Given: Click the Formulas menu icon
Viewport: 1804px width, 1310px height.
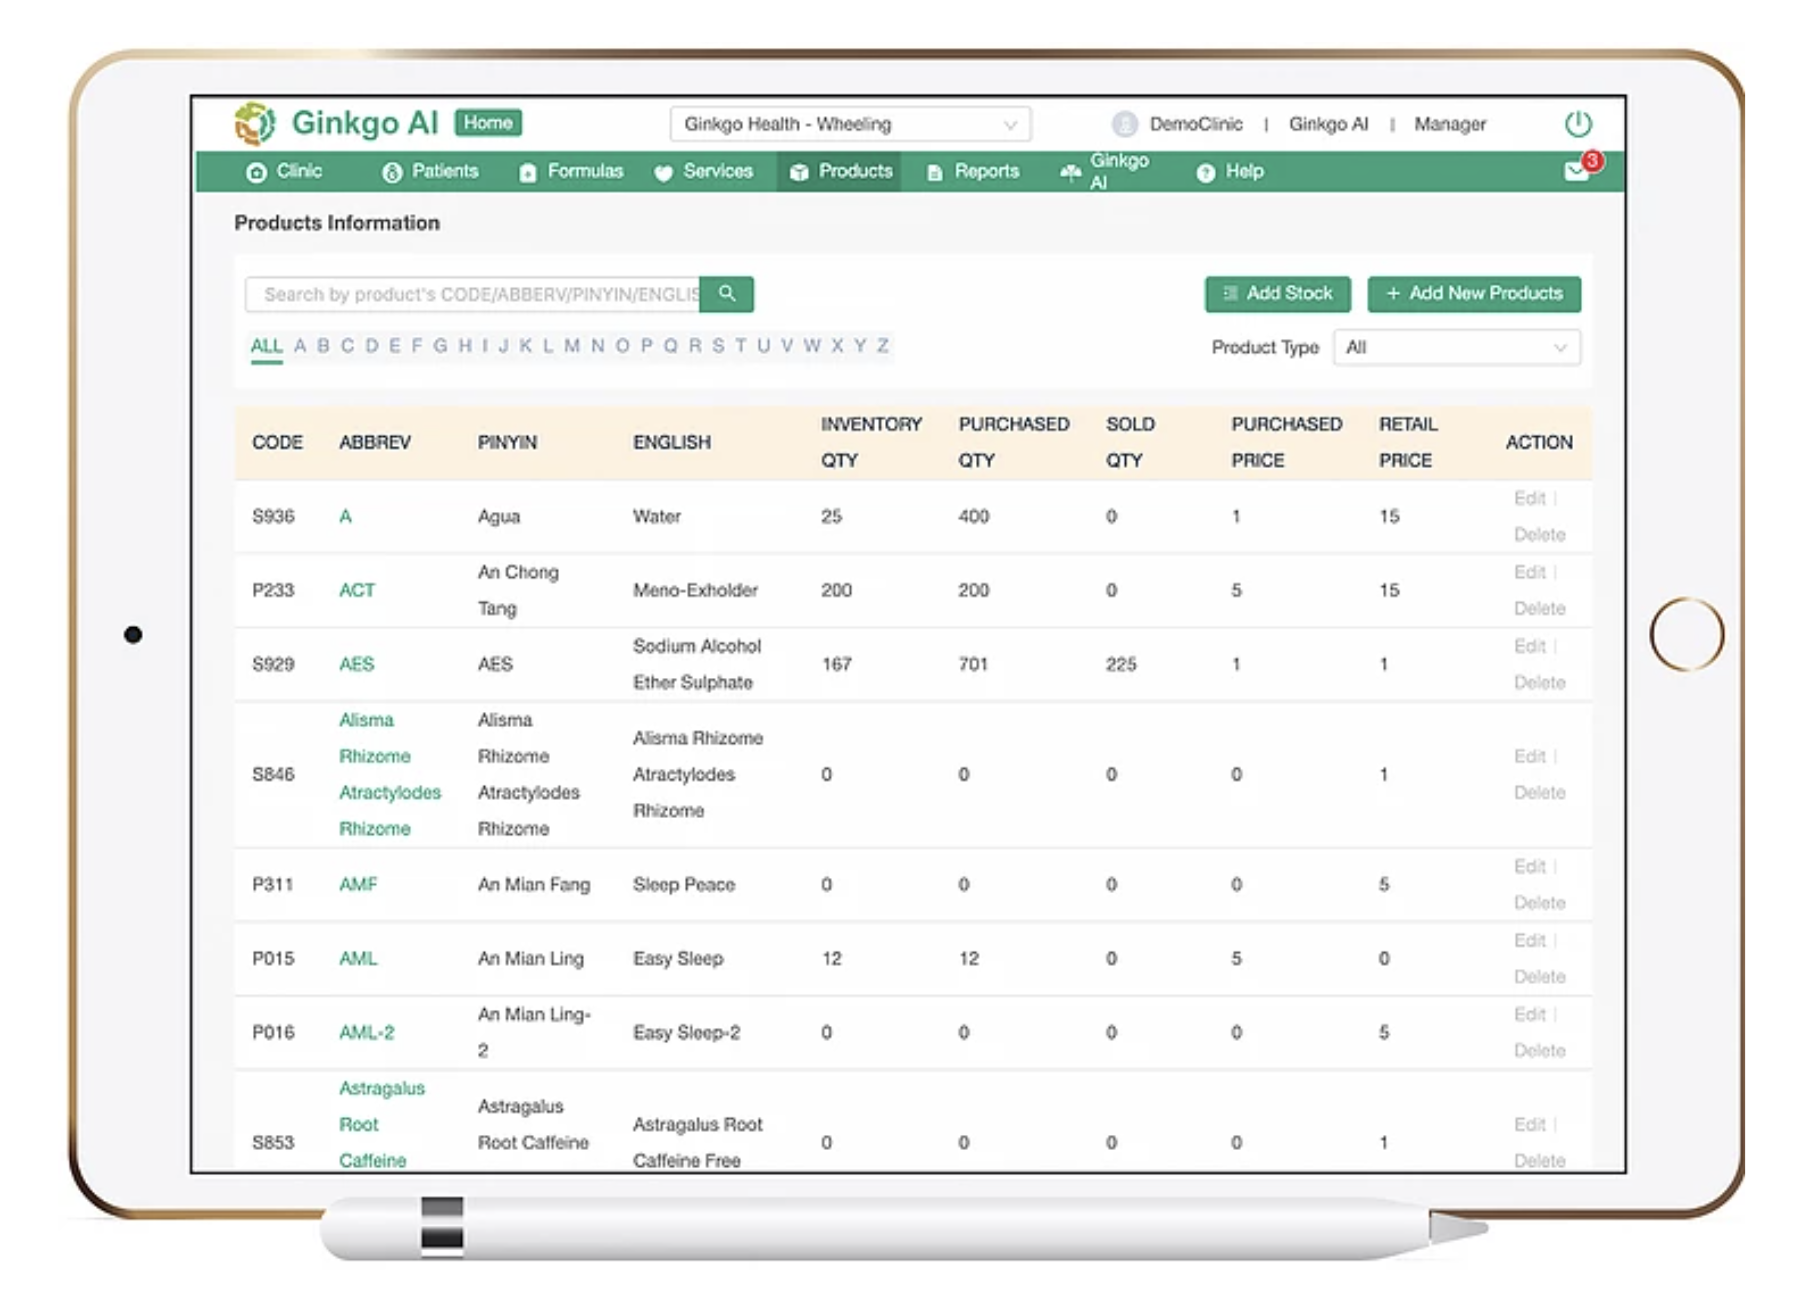Looking at the screenshot, I should [528, 172].
